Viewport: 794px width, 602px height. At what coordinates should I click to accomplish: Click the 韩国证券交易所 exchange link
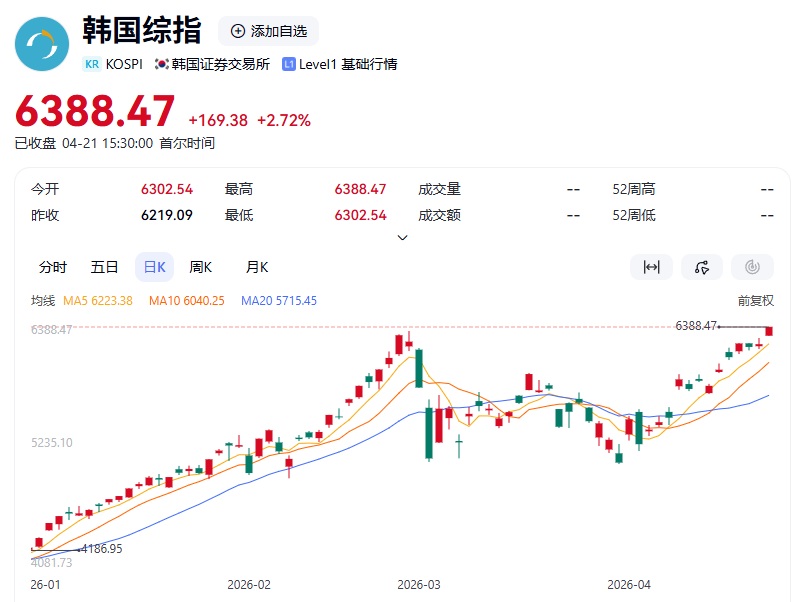(x=220, y=64)
